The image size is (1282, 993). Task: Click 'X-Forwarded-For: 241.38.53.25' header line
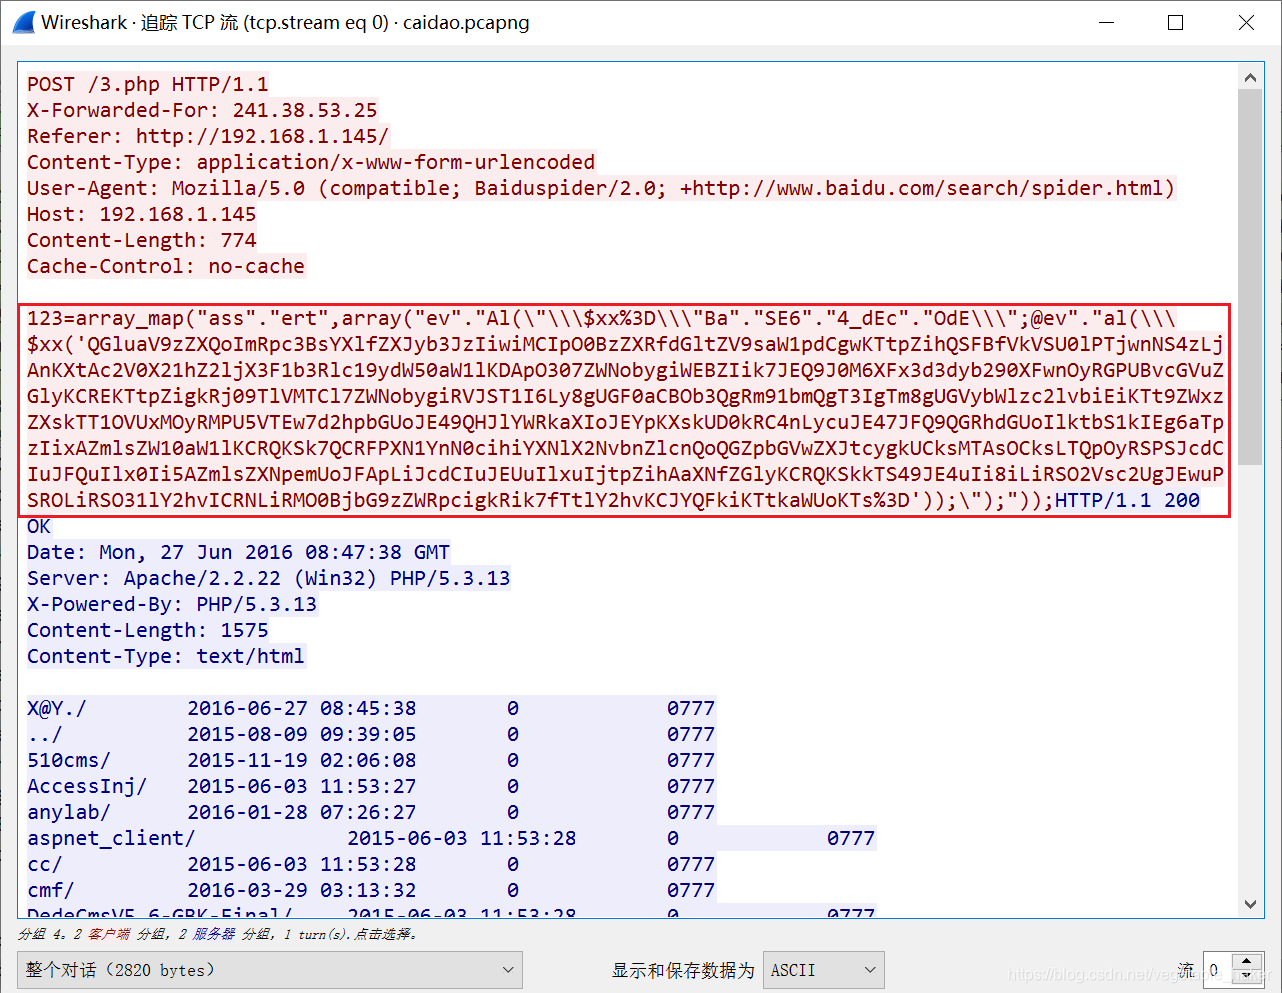coord(202,110)
